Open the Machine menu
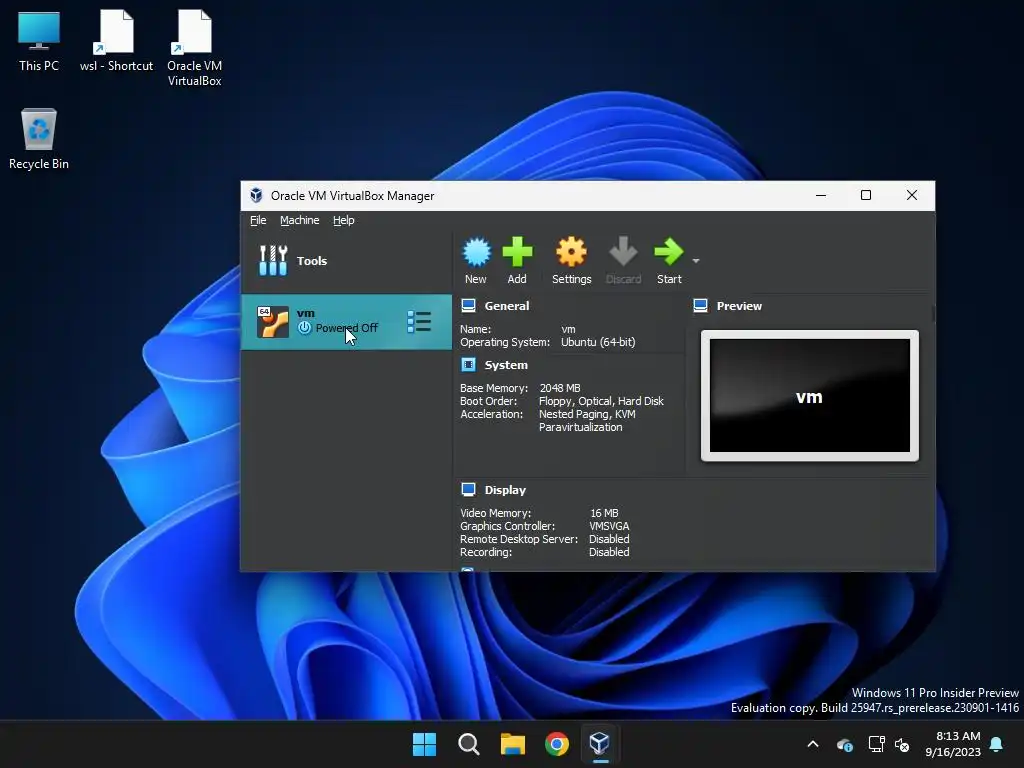 tap(300, 220)
